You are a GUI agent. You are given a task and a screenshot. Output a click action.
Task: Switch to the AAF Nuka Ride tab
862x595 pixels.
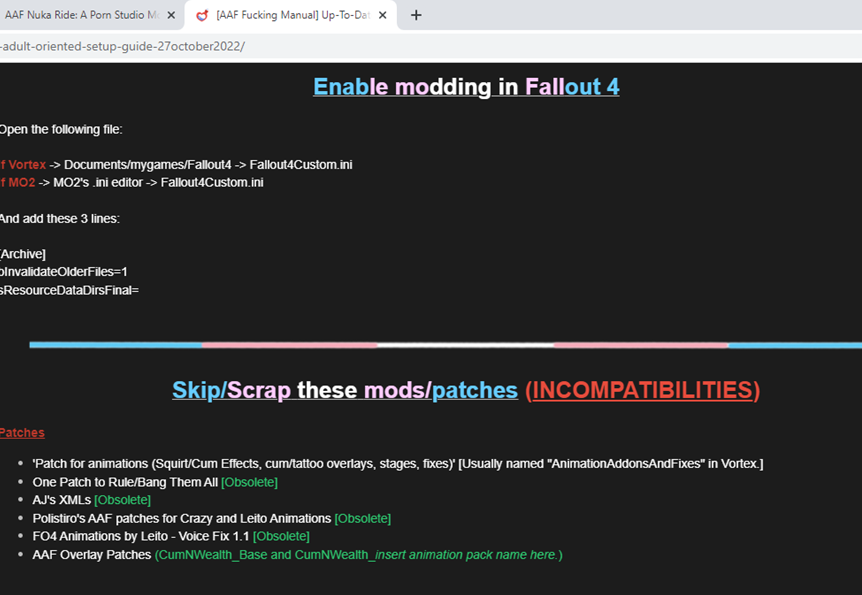[80, 16]
